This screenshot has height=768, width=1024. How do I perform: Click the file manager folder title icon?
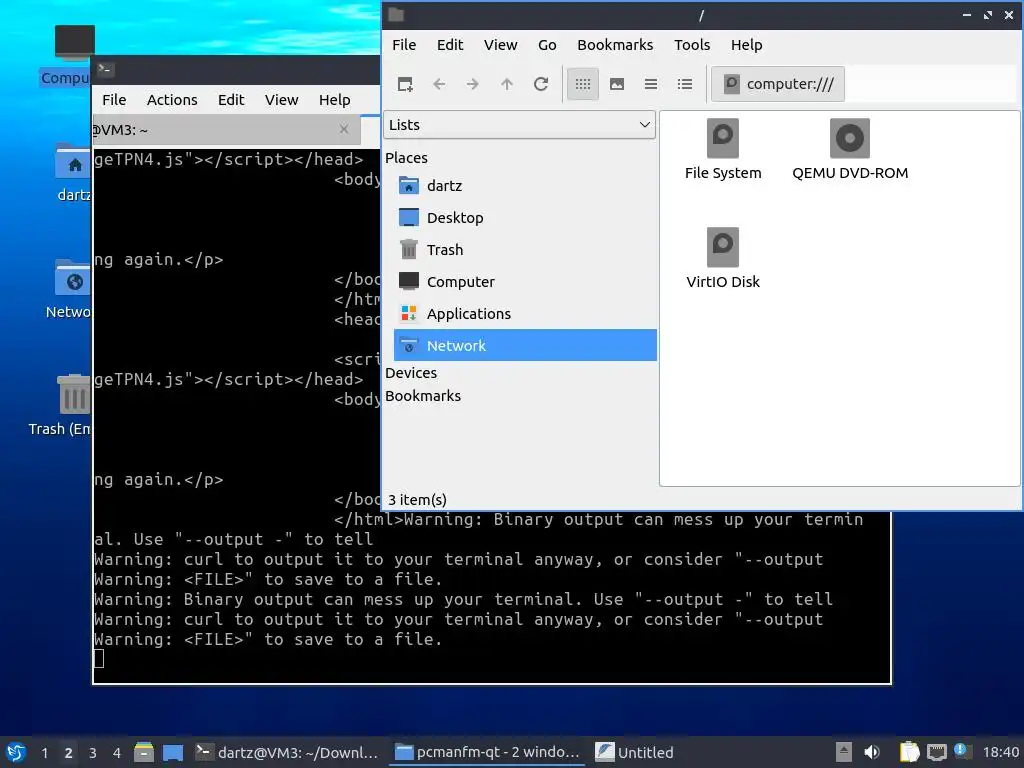click(396, 14)
